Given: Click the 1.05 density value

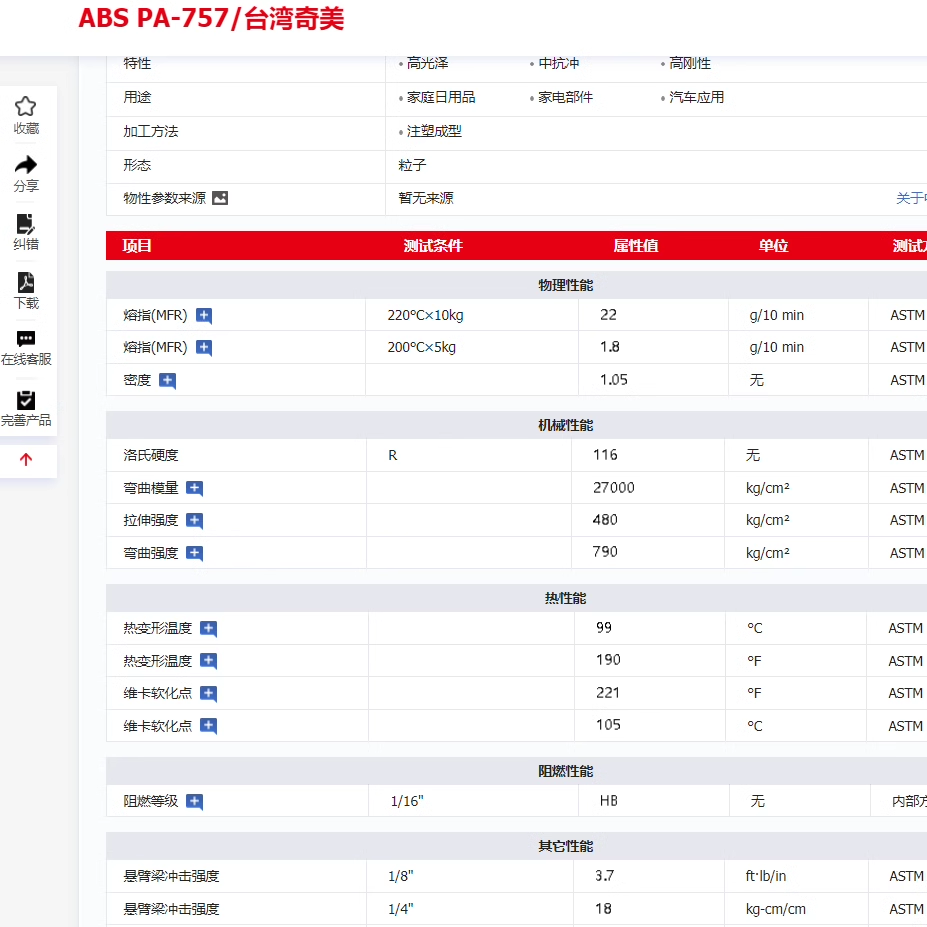Looking at the screenshot, I should 614,380.
